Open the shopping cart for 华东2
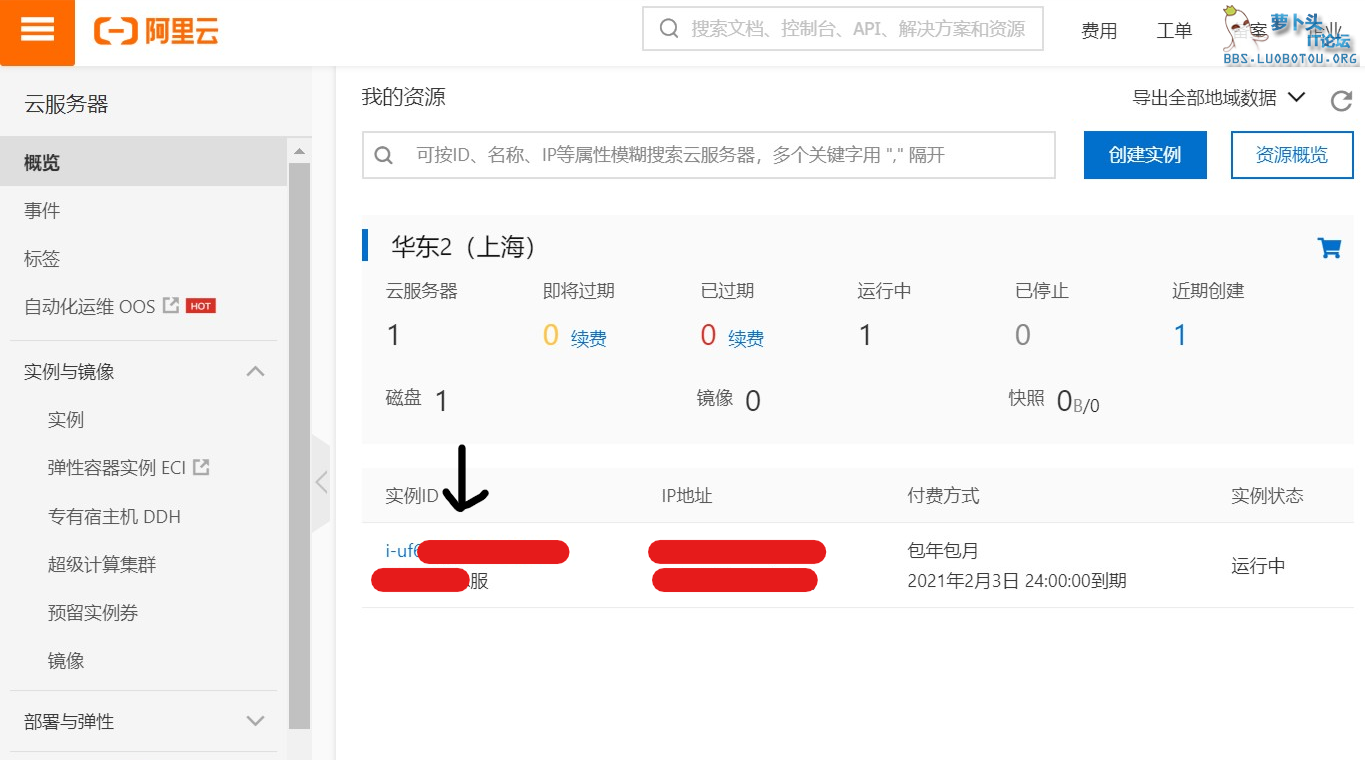1365x760 pixels. [x=1329, y=247]
